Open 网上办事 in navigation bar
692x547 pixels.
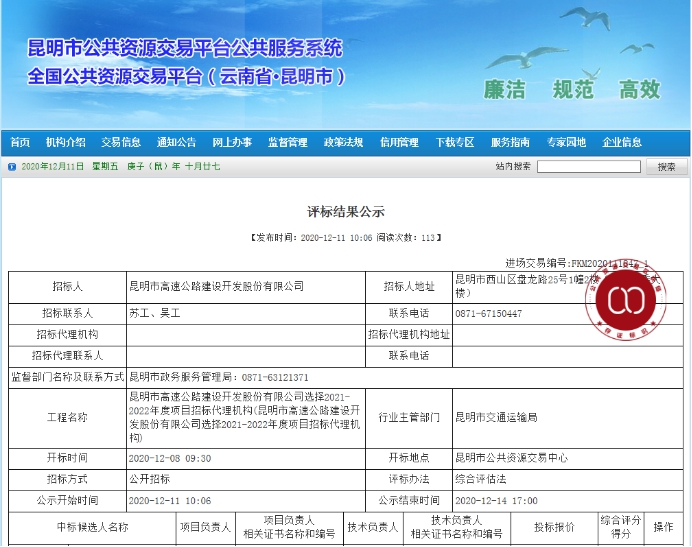point(232,142)
